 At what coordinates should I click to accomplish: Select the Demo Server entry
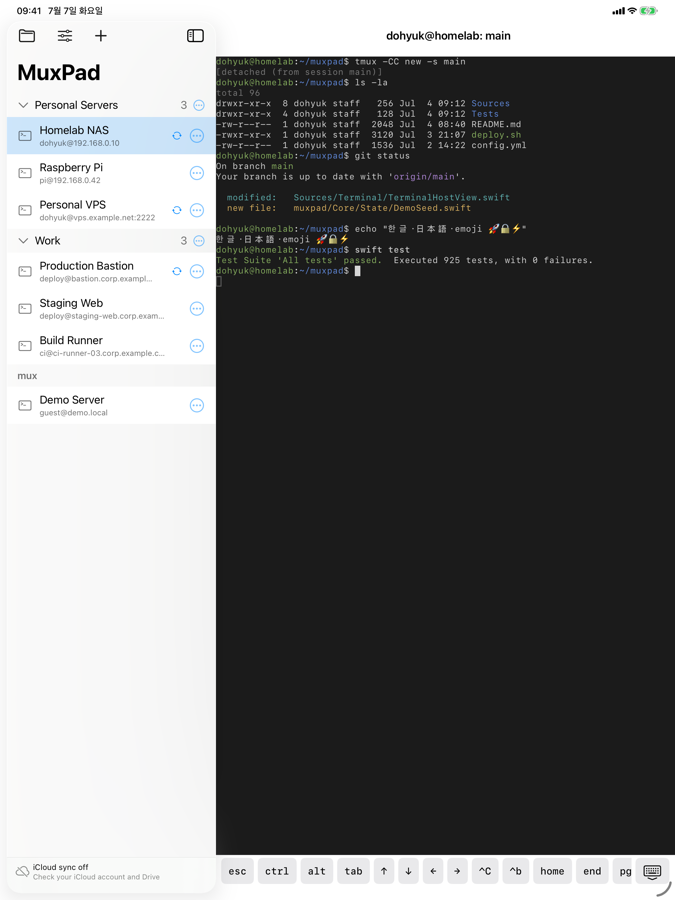[x=111, y=405]
